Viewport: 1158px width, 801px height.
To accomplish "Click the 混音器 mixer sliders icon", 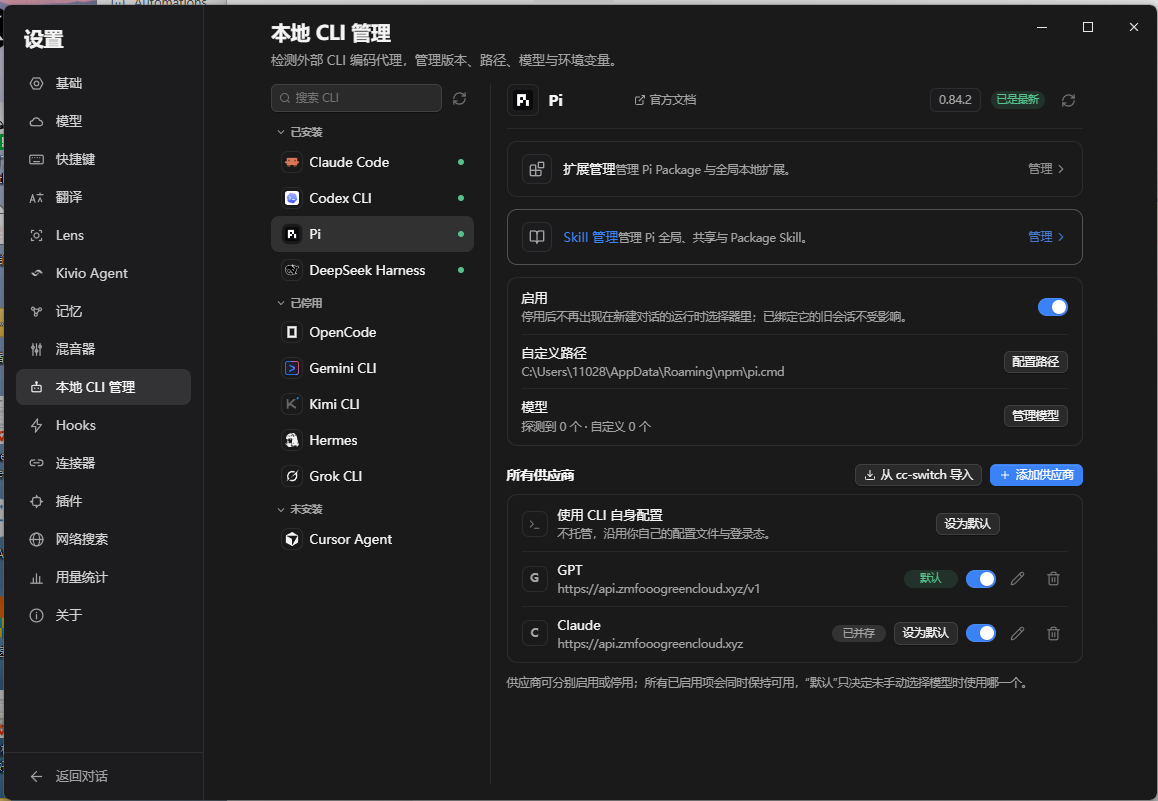I will (36, 349).
